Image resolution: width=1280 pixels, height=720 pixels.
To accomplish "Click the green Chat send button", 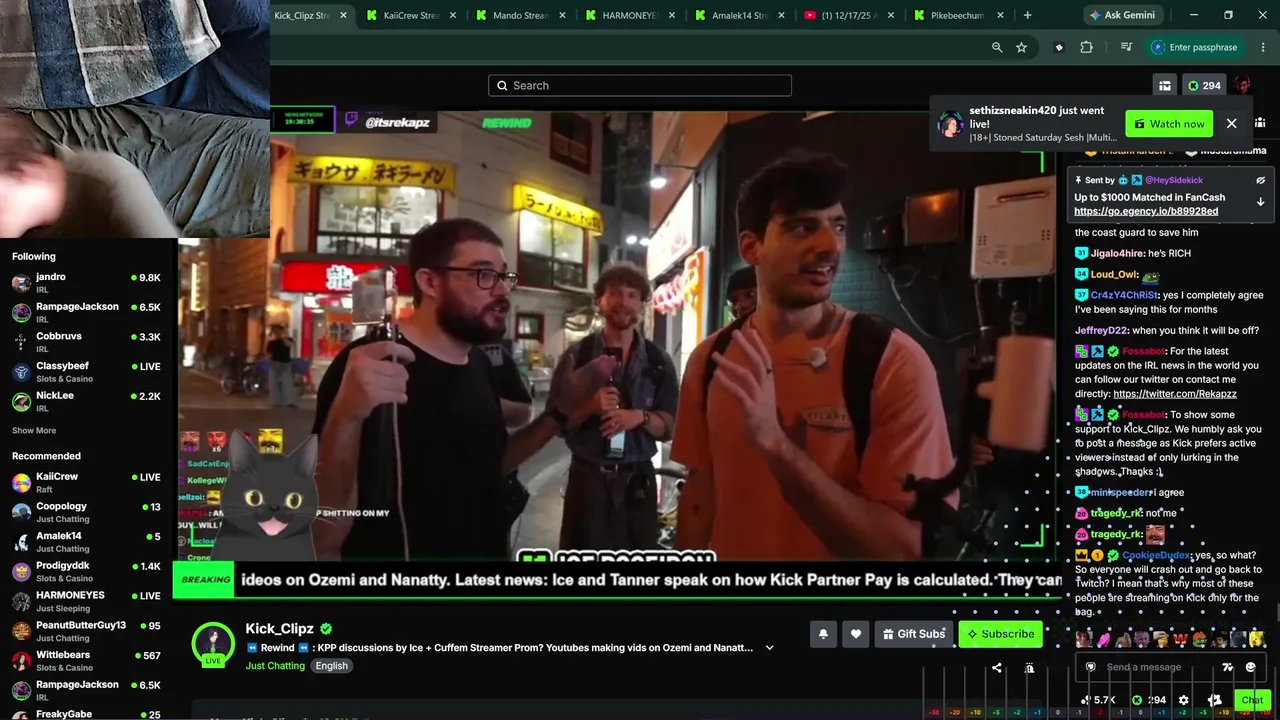I will coord(1252,700).
